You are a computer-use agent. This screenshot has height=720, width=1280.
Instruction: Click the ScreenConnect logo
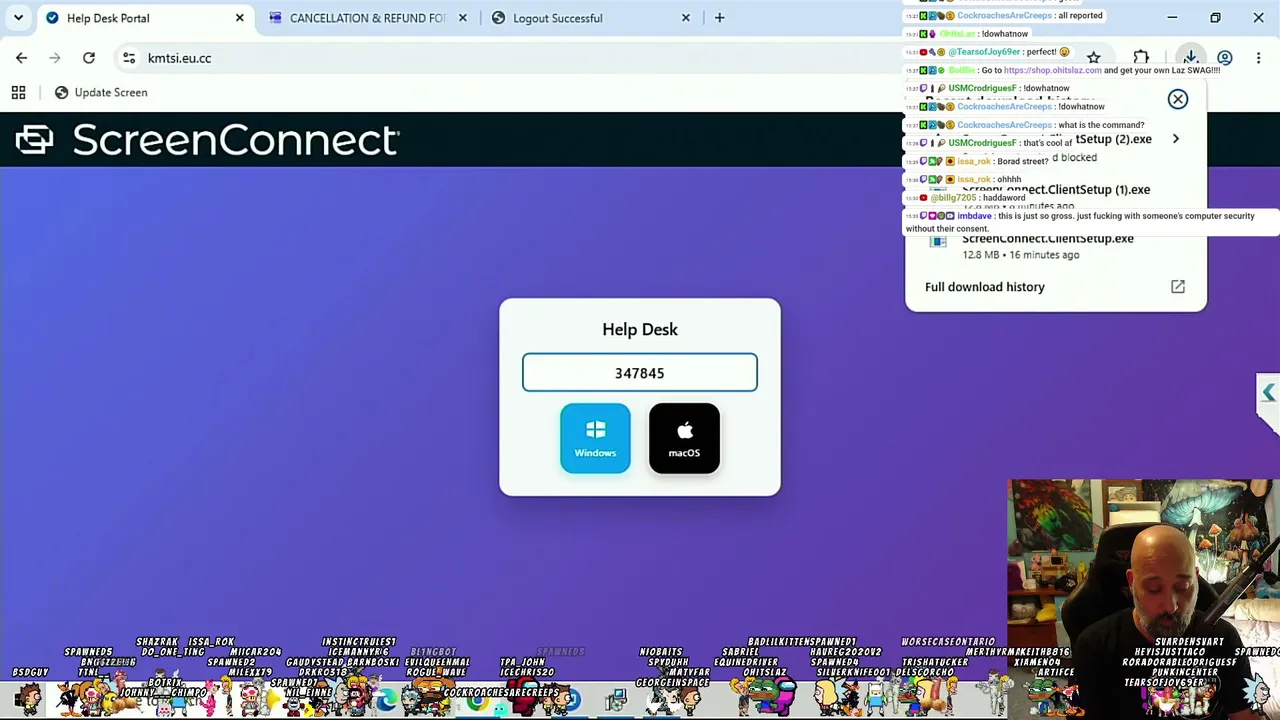pos(208,140)
